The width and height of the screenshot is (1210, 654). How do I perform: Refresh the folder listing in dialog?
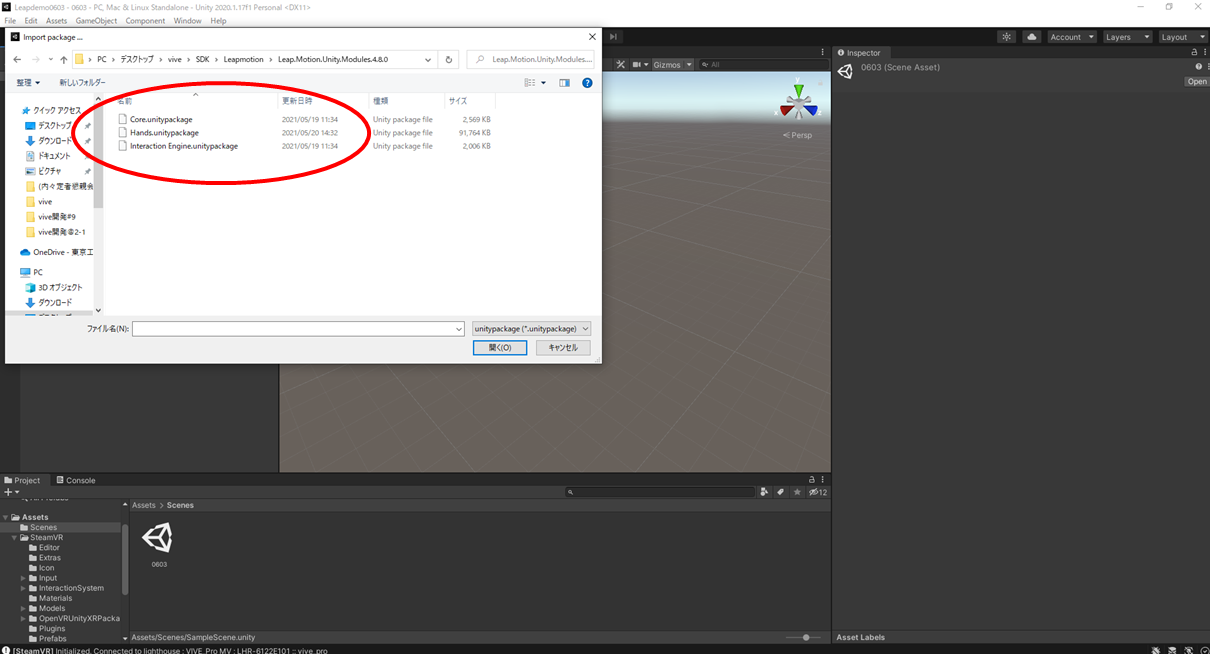coord(449,59)
